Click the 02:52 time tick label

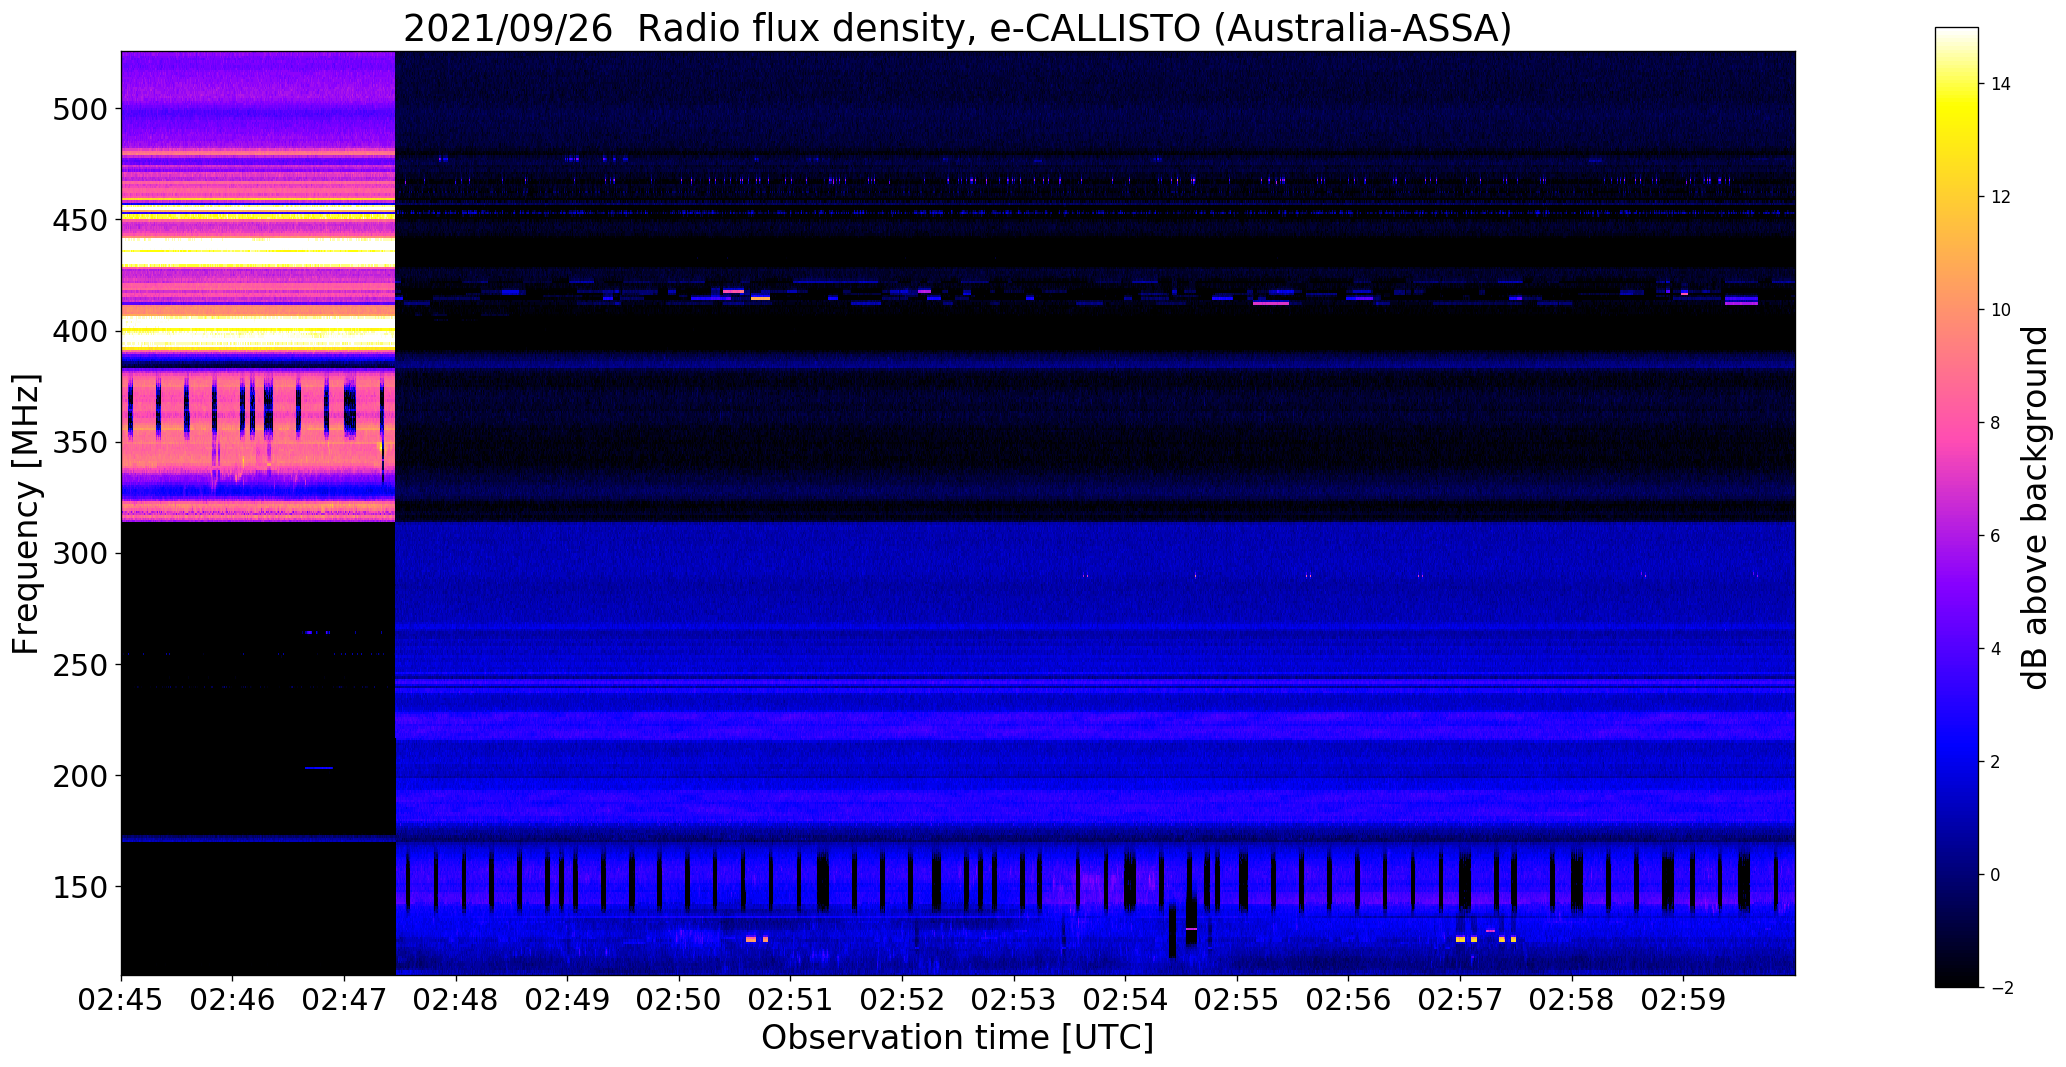point(903,1000)
